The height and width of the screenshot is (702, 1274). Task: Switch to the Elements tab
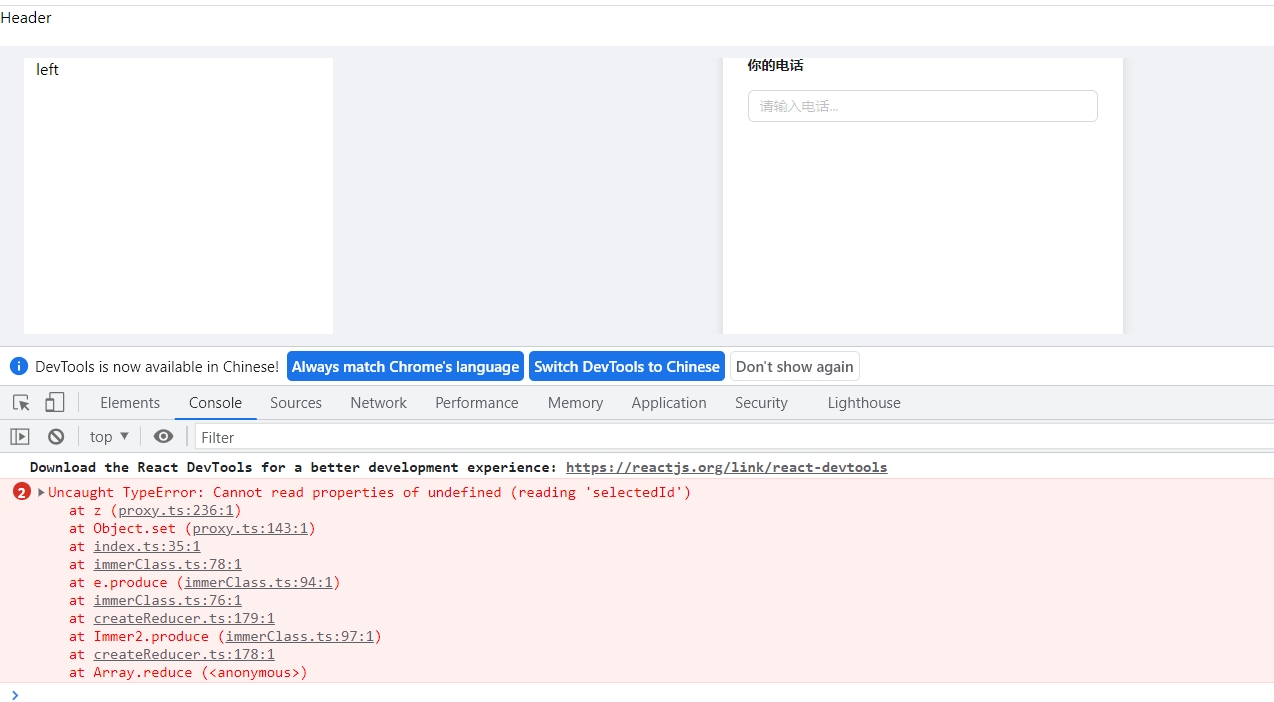coord(130,403)
